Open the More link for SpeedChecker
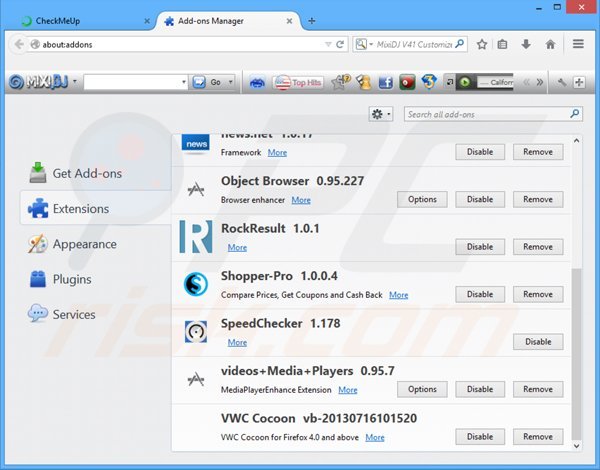Viewport: 600px width, 470px height. point(237,342)
